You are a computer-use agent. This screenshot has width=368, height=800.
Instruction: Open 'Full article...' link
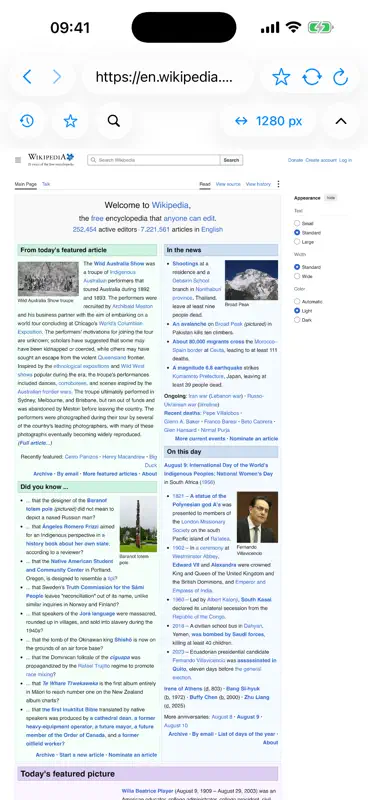pos(35,443)
